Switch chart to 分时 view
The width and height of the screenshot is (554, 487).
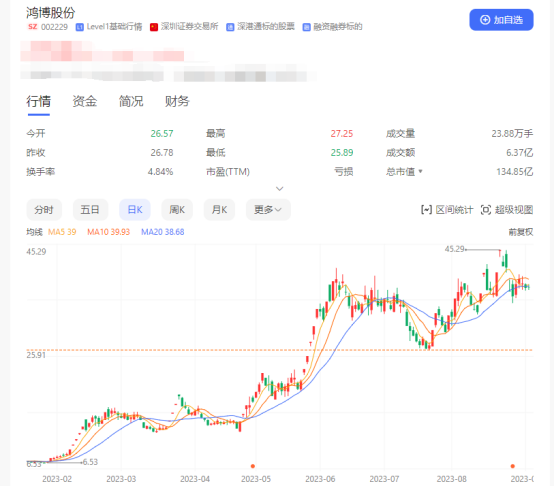click(44, 210)
